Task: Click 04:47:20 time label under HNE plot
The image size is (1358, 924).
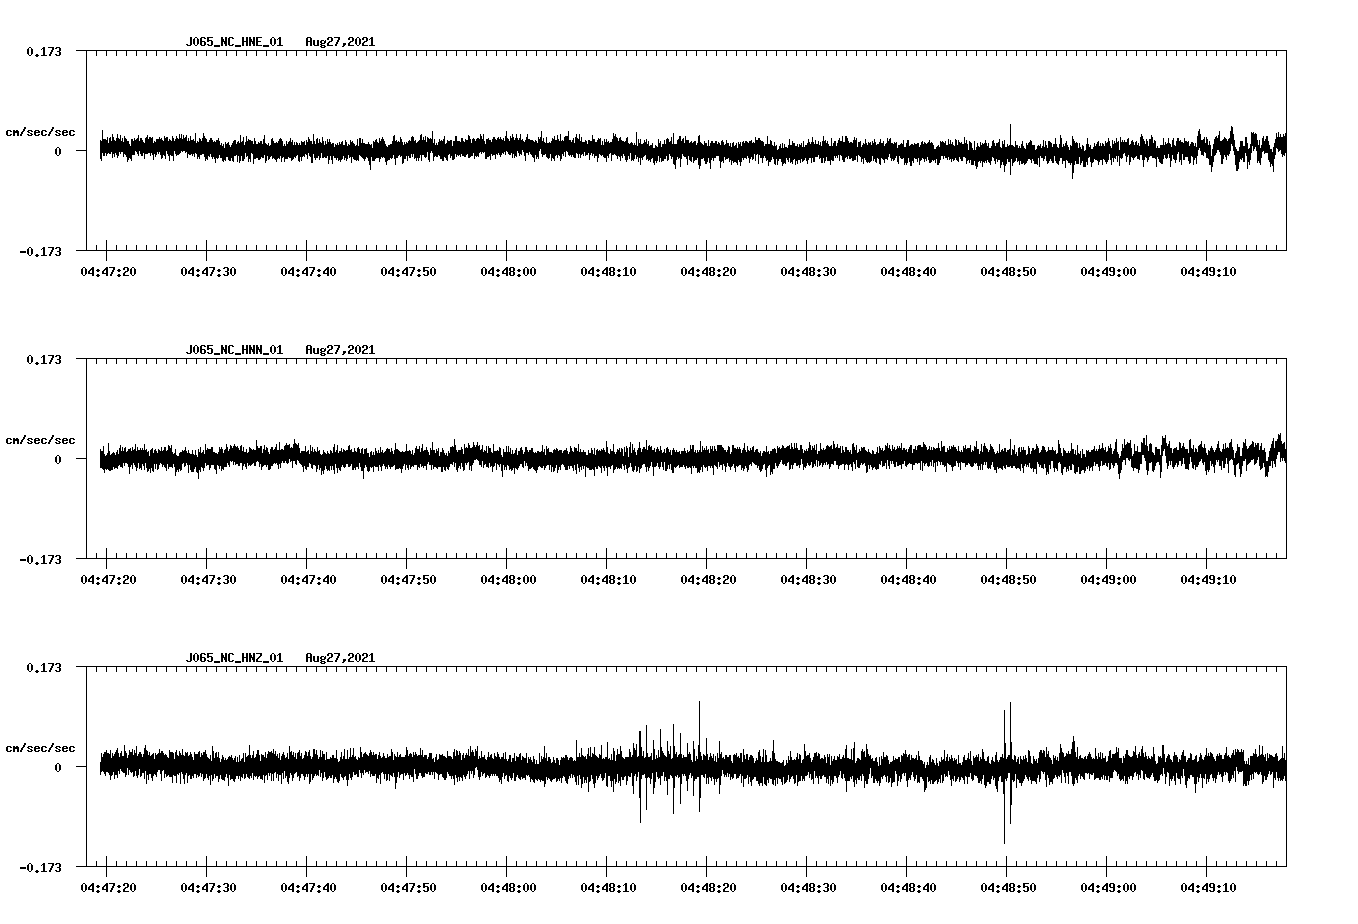Action: [108, 271]
